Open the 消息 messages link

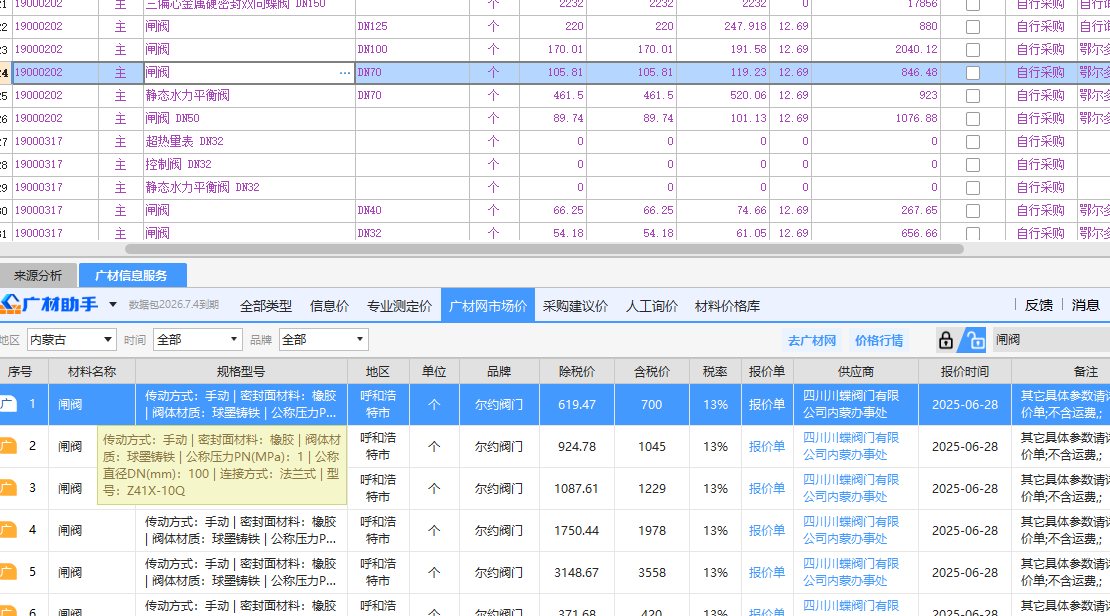(1085, 305)
